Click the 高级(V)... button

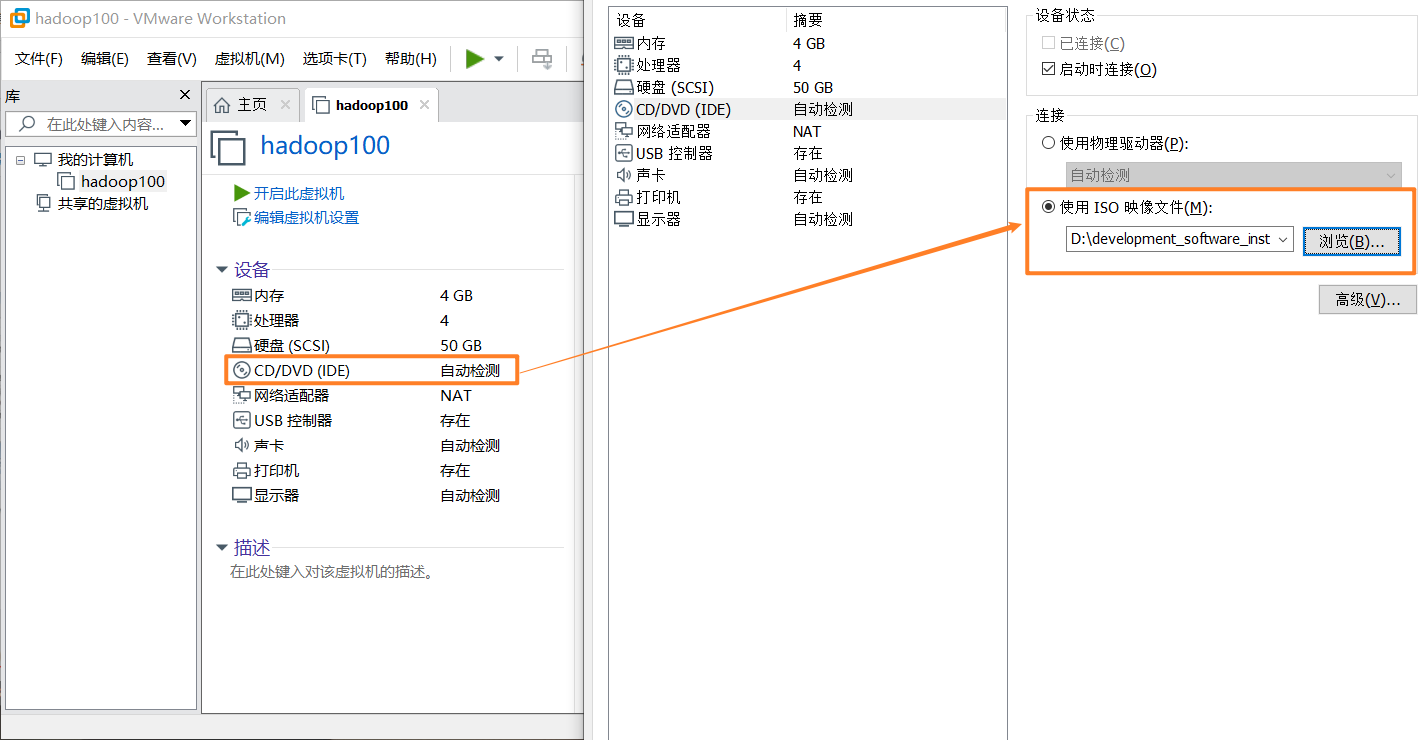[1367, 299]
